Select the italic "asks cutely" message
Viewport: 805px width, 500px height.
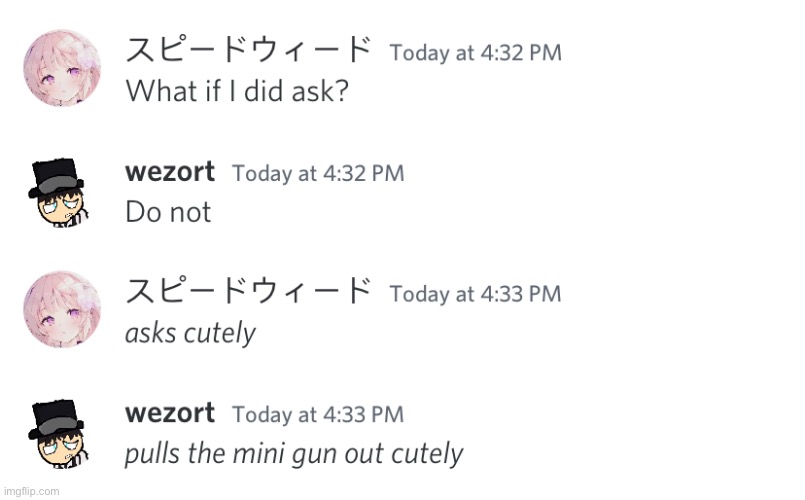190,333
